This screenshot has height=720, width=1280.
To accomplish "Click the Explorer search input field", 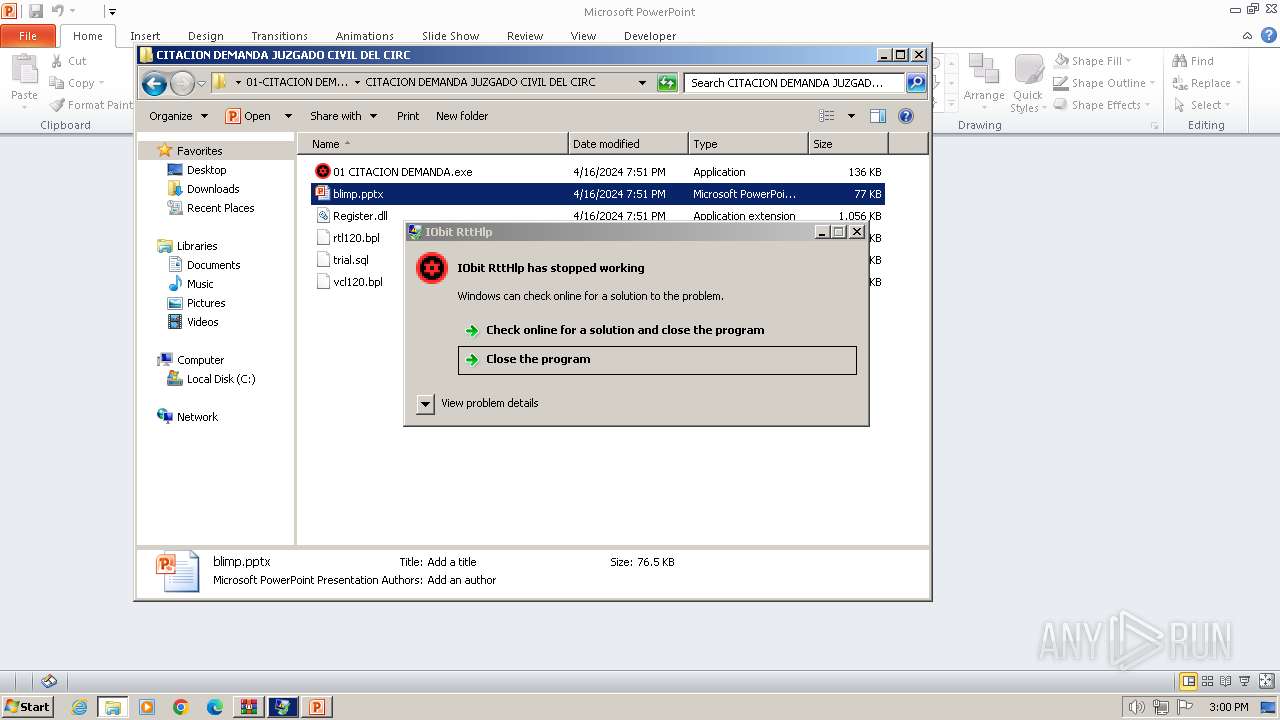I will click(795, 83).
